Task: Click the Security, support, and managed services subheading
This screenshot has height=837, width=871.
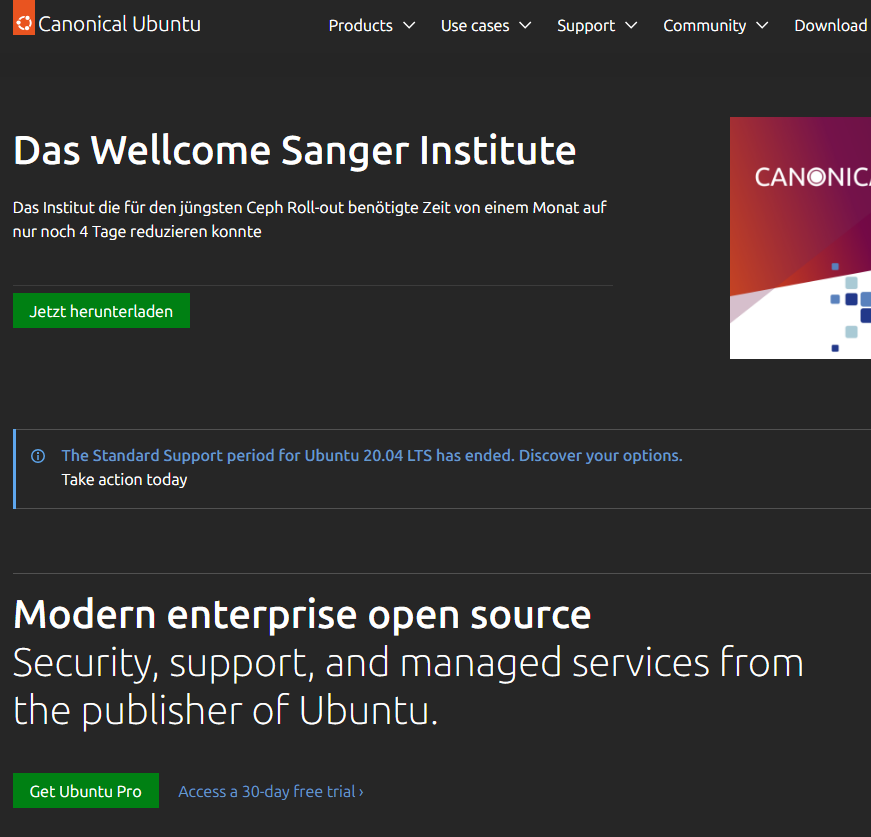Action: click(408, 686)
